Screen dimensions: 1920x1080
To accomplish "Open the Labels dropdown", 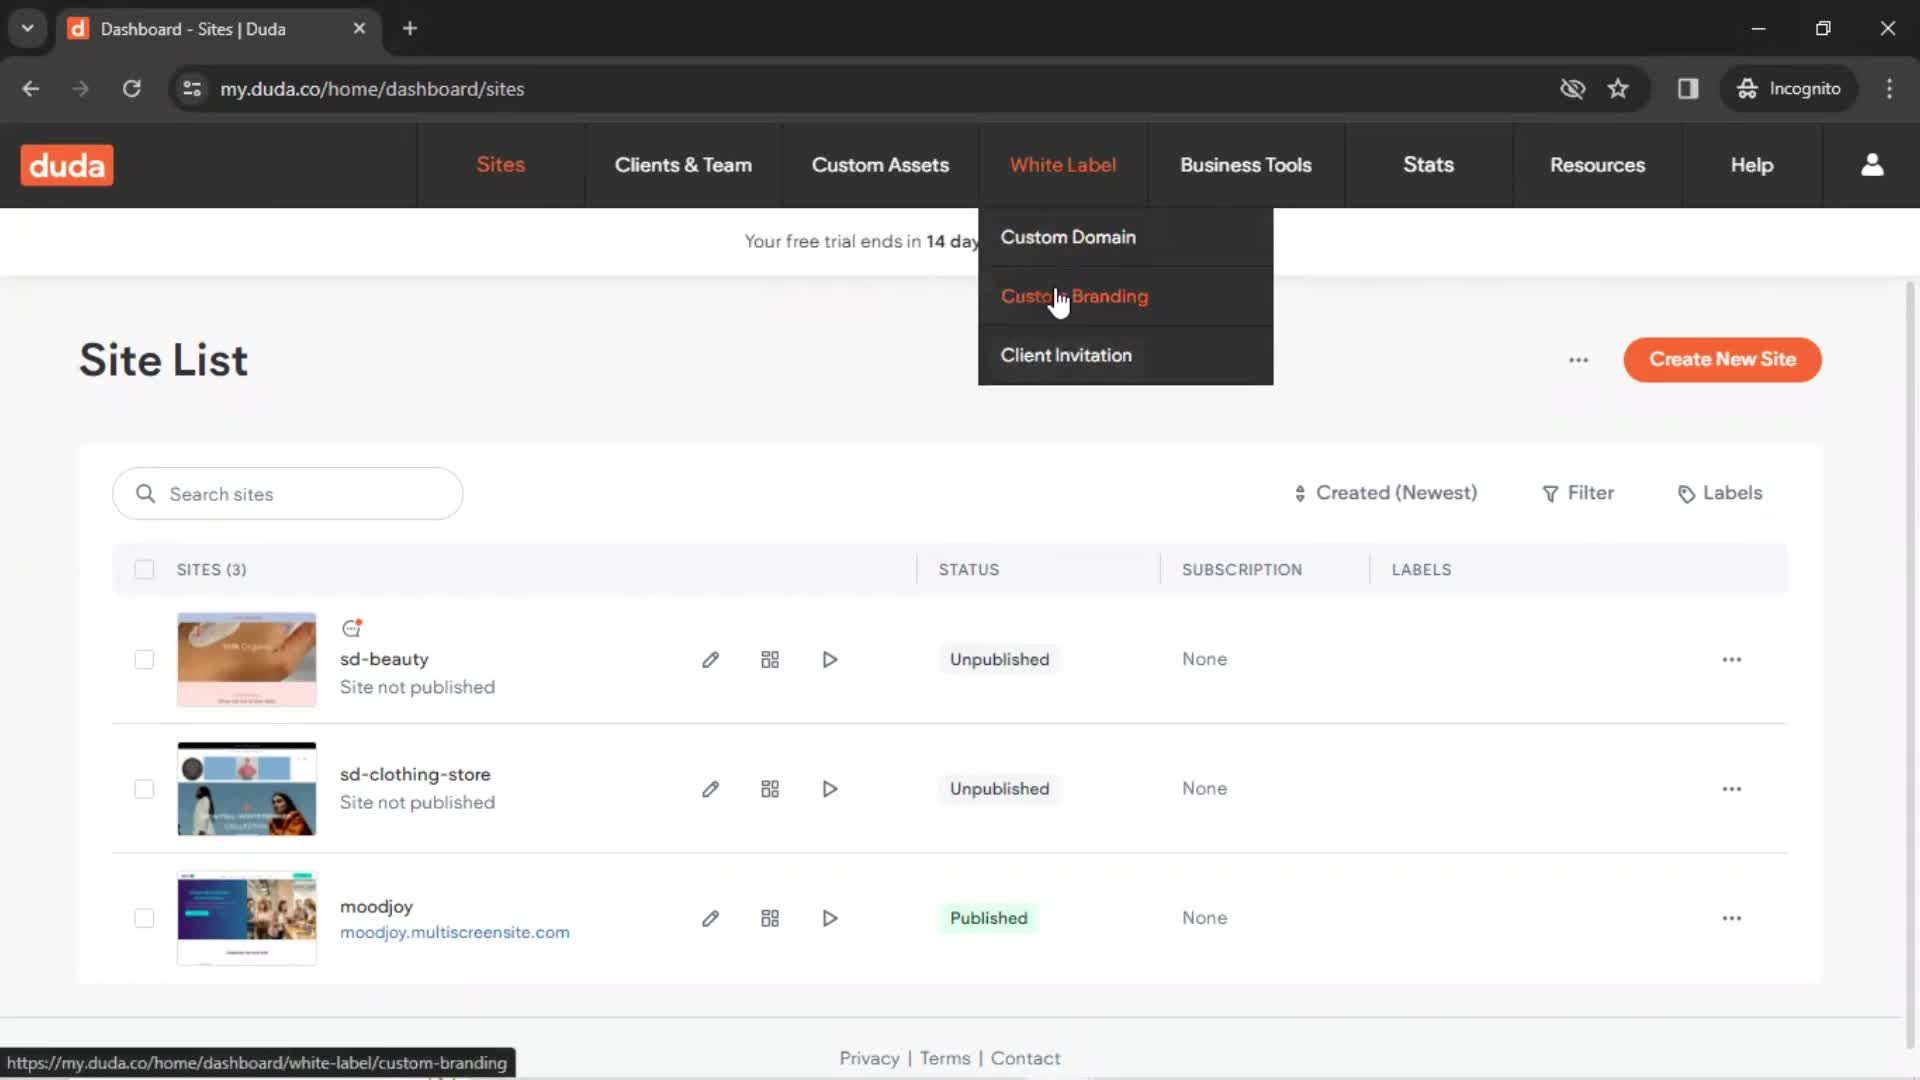I will point(1720,493).
